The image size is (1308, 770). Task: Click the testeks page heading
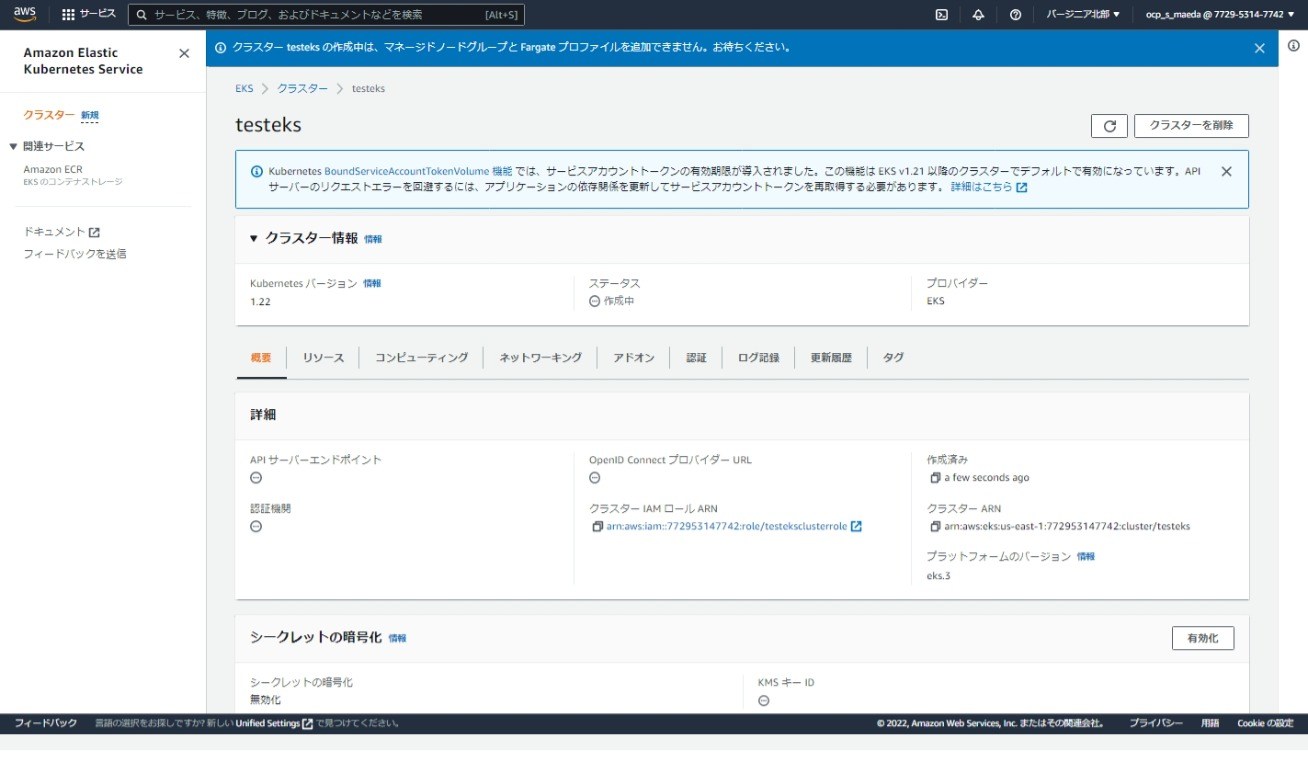268,125
